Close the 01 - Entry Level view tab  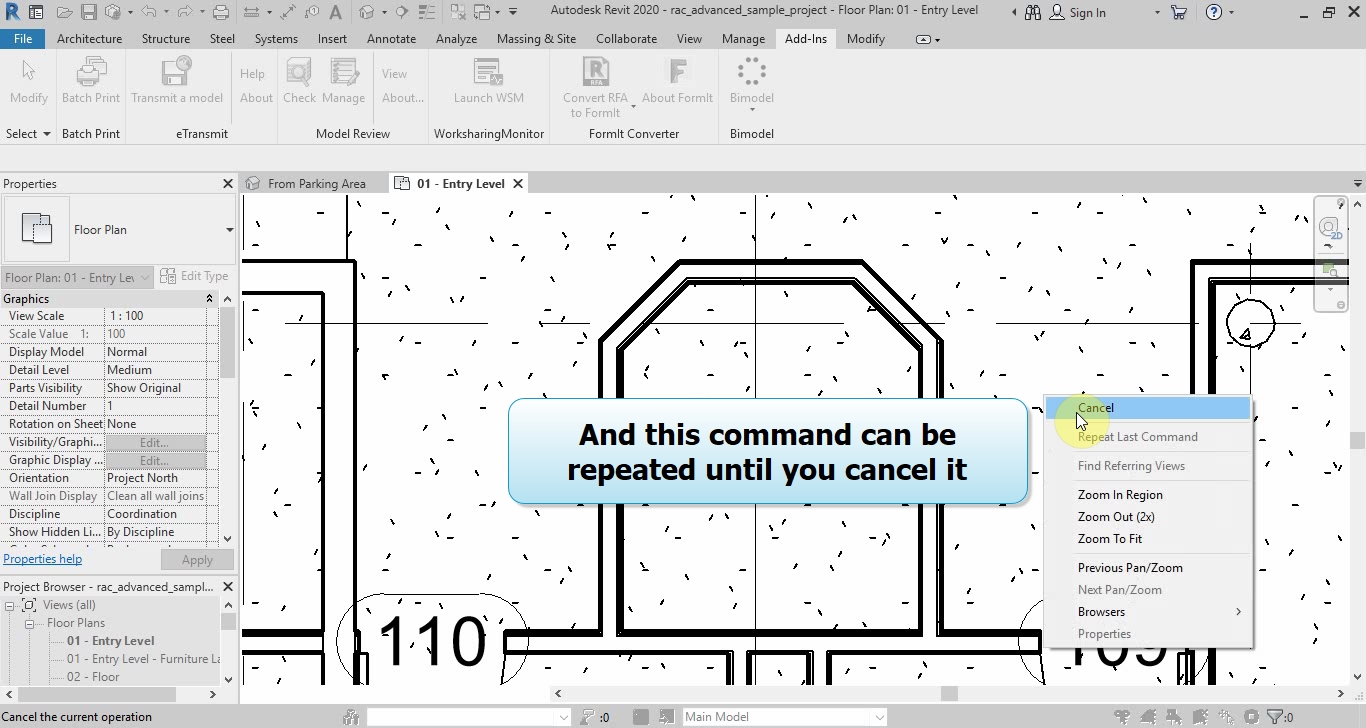point(518,184)
